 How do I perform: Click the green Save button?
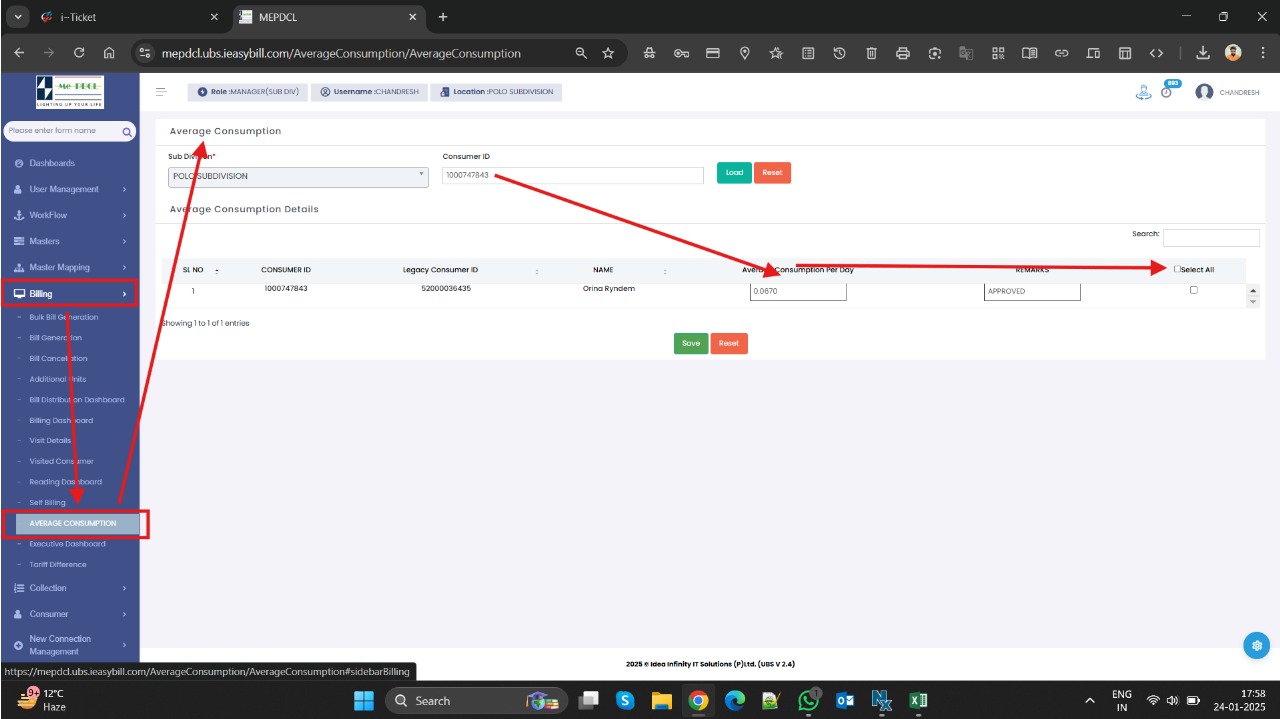pos(691,343)
